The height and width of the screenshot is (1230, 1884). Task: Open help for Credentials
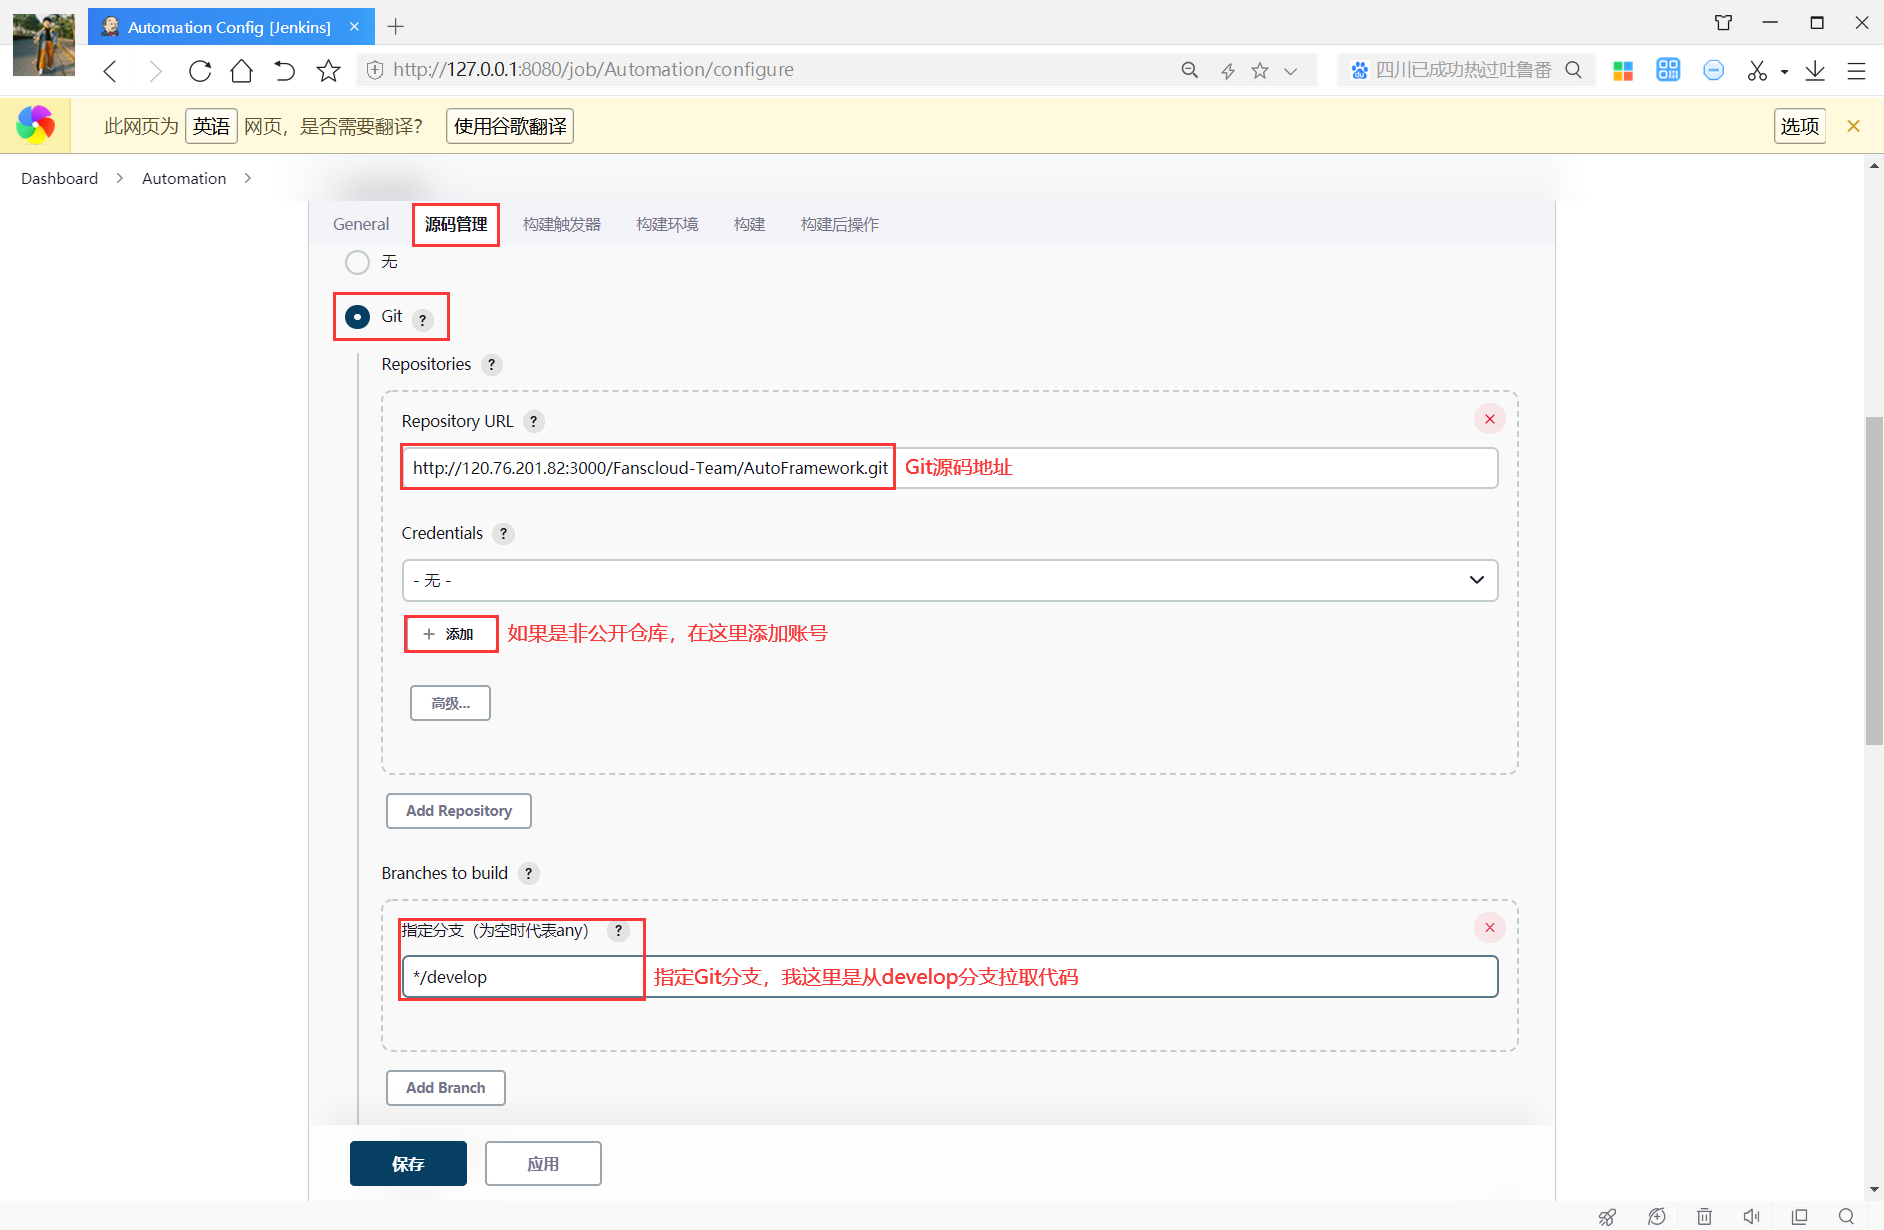point(504,534)
